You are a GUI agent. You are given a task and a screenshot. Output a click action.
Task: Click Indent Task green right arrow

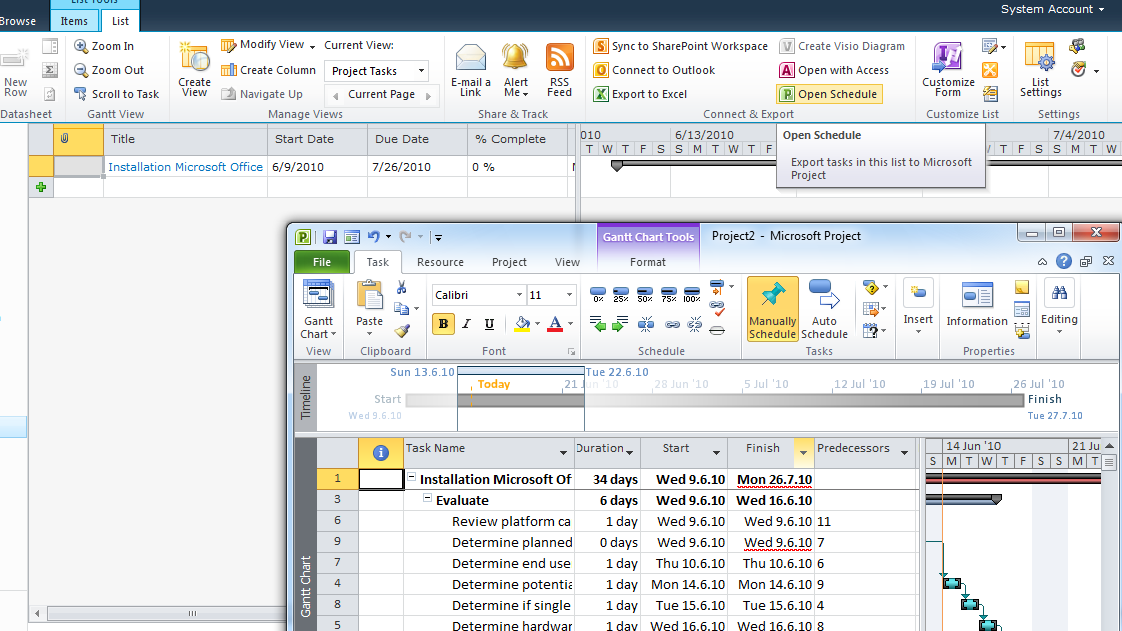[x=620, y=325]
